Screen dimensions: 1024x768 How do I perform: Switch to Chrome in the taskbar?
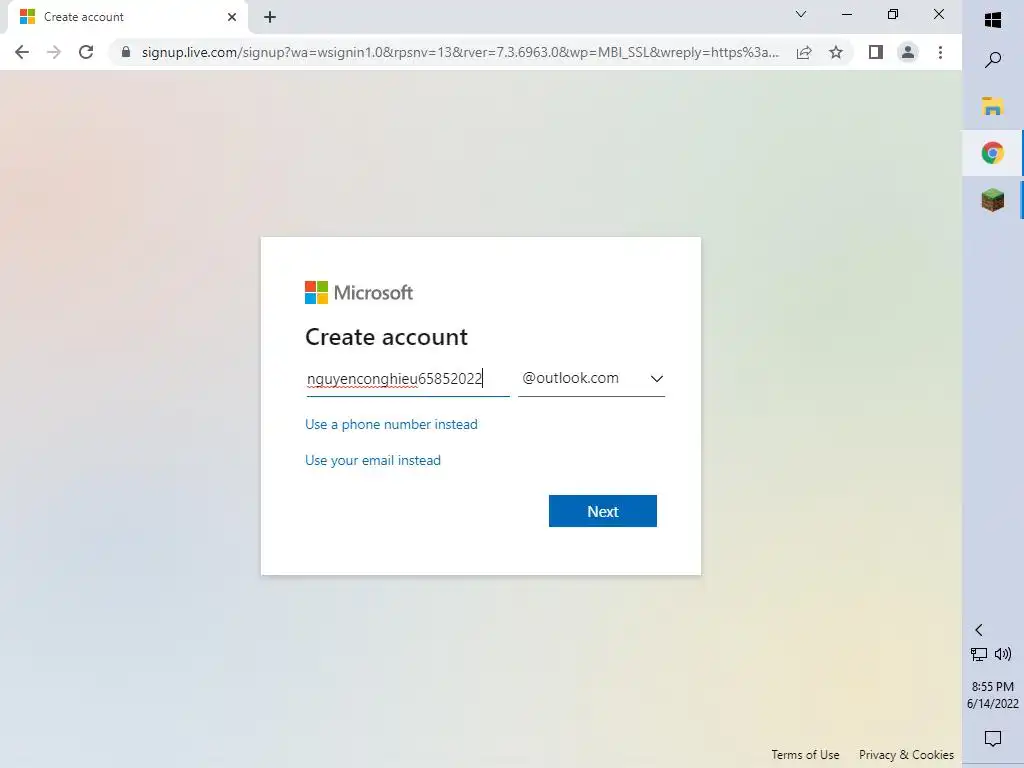pos(993,153)
